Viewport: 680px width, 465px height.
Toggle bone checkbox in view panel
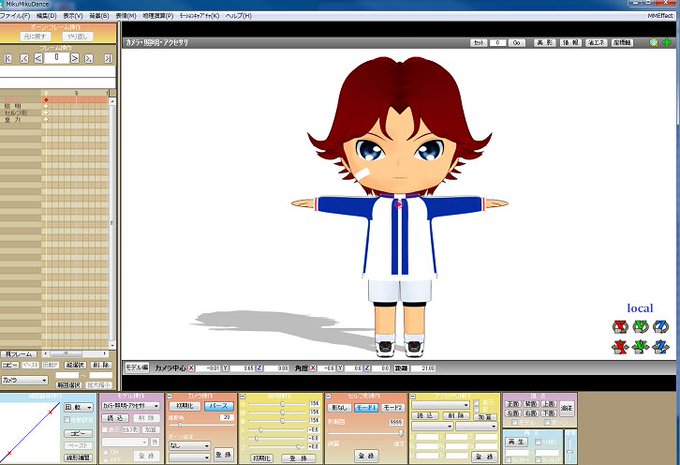547,422
